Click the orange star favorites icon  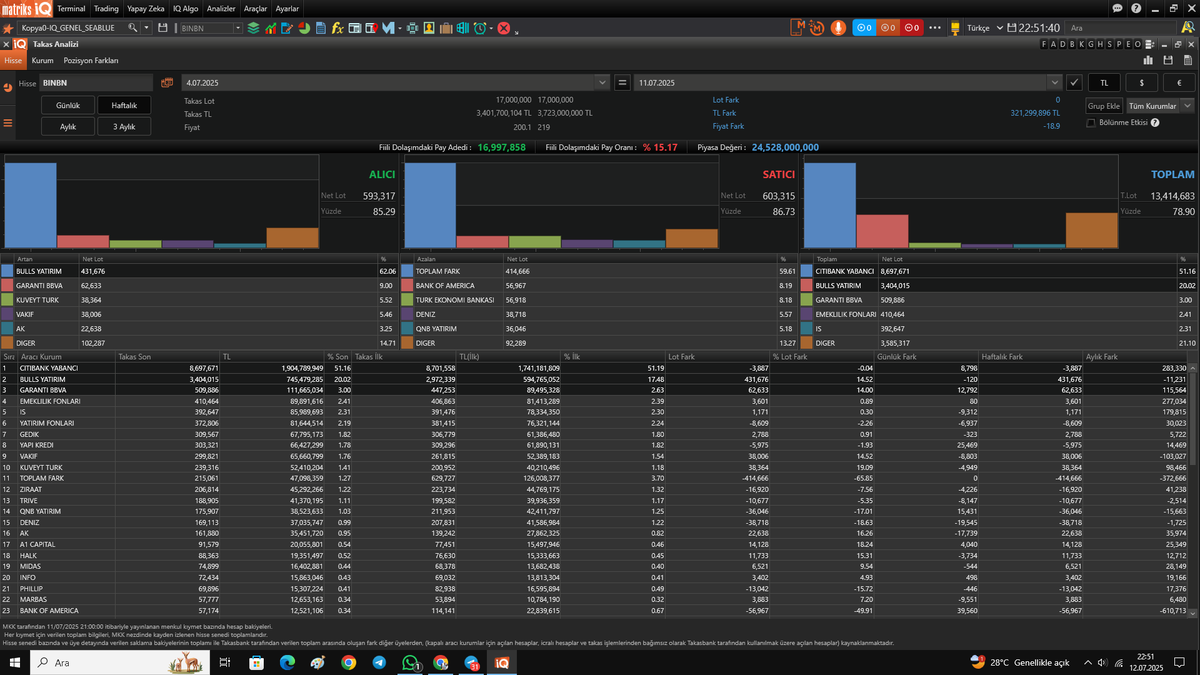[8, 29]
